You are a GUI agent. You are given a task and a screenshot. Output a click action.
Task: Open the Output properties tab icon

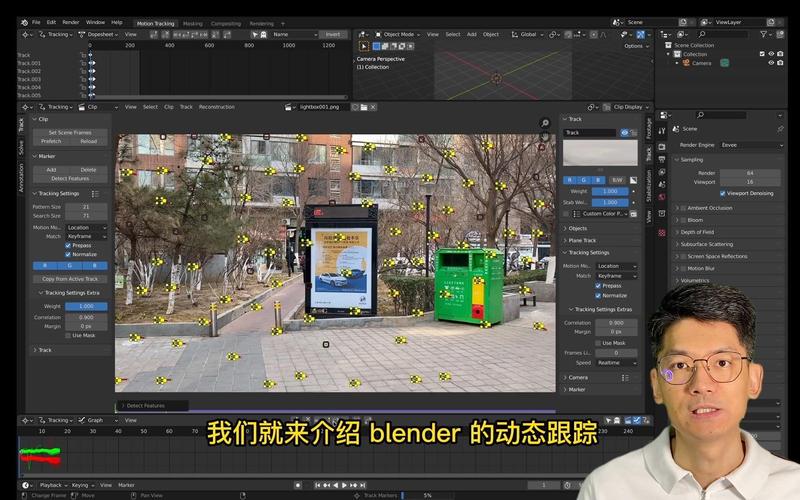pyautogui.click(x=662, y=160)
